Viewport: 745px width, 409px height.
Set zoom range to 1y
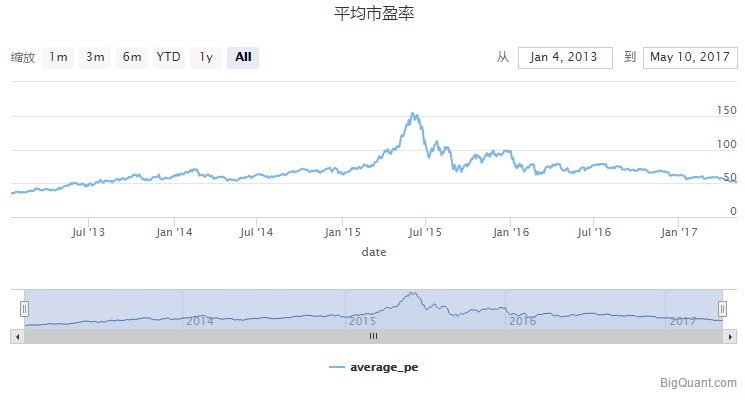[206, 57]
